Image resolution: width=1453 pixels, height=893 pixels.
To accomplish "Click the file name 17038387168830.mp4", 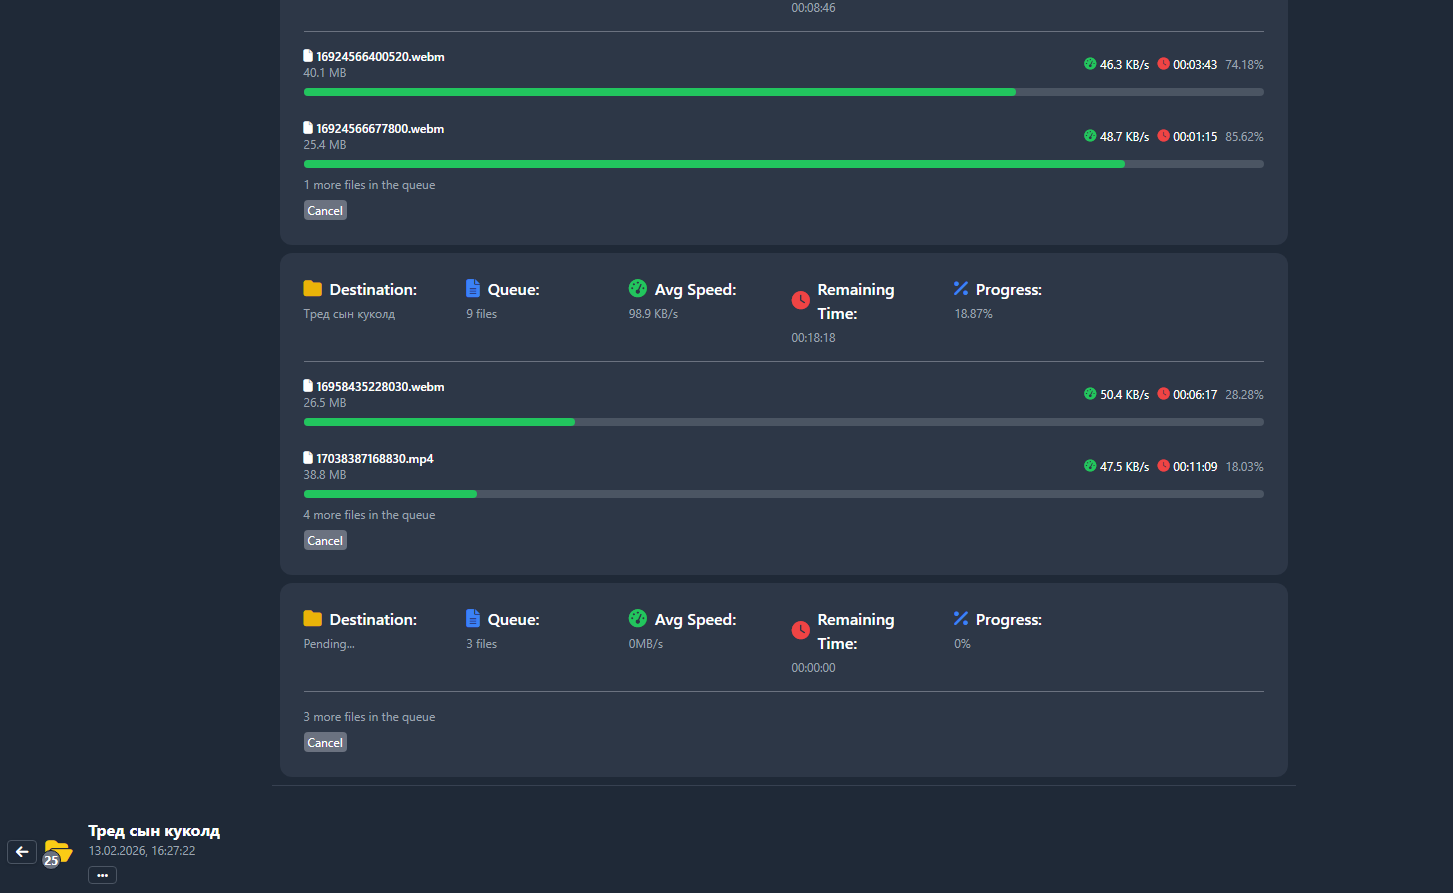I will pyautogui.click(x=375, y=459).
